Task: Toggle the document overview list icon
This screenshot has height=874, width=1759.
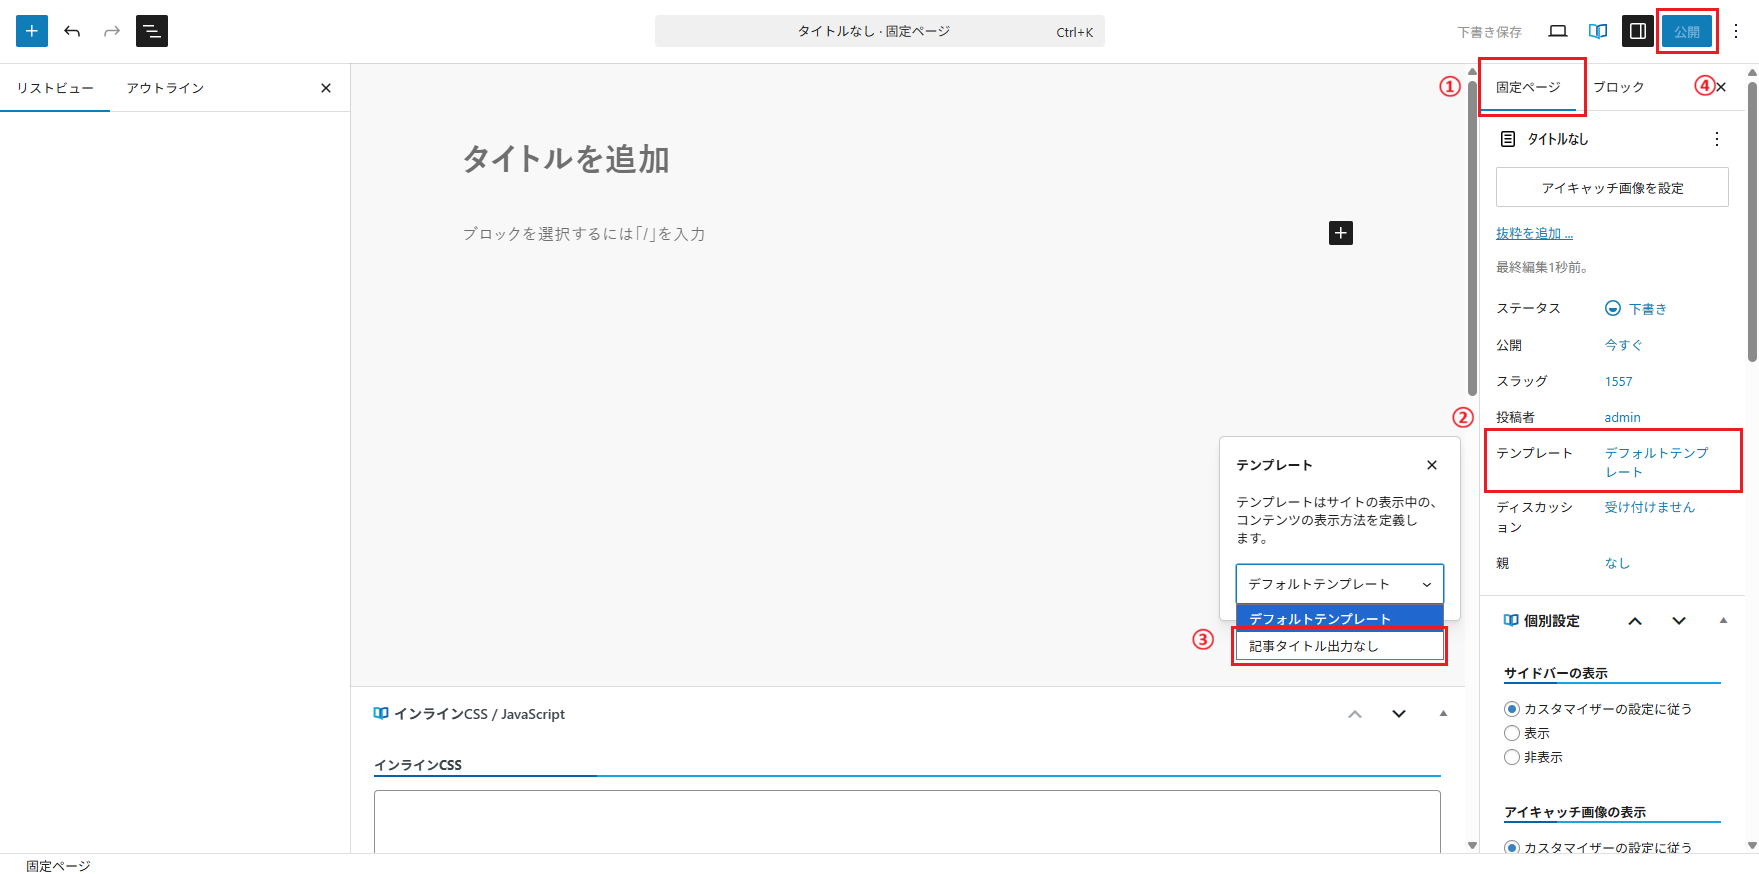Action: pyautogui.click(x=152, y=31)
